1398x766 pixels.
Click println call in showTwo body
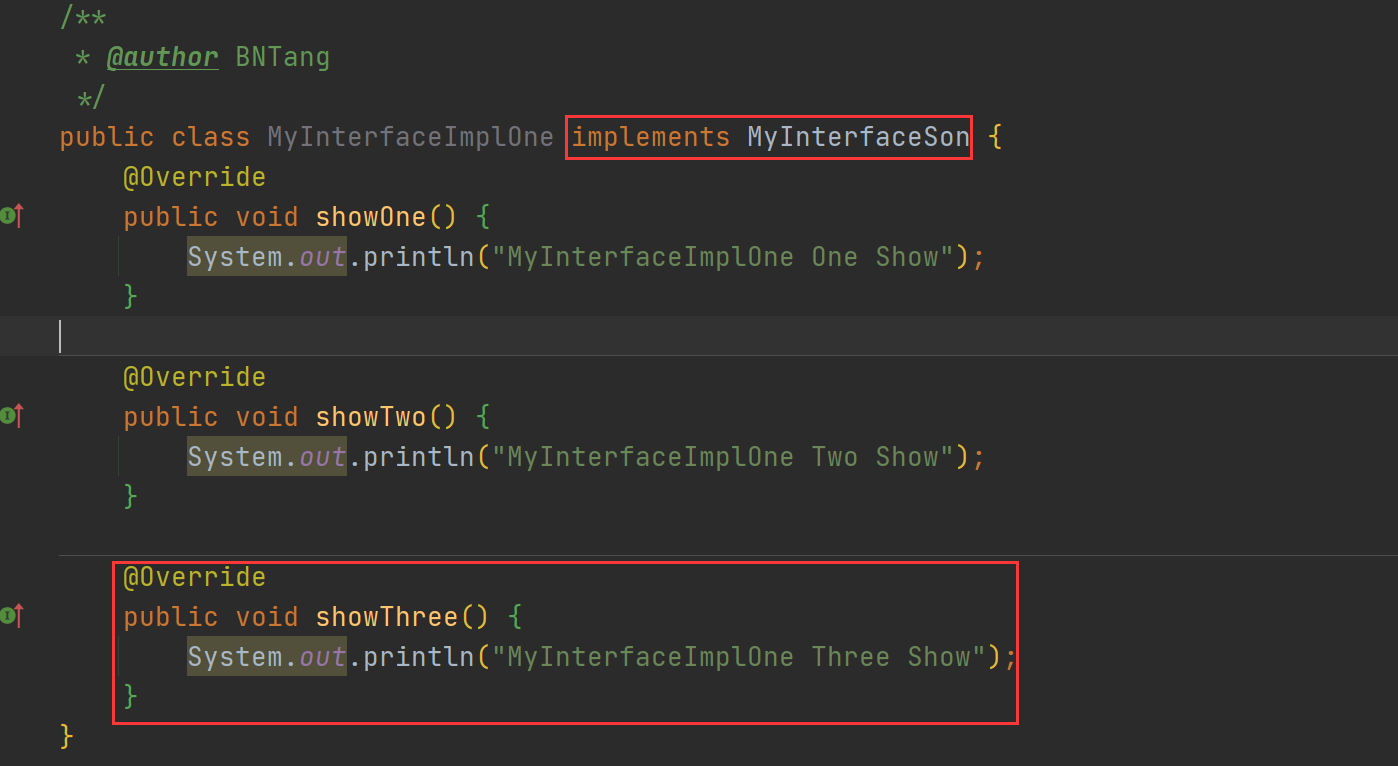pos(418,457)
